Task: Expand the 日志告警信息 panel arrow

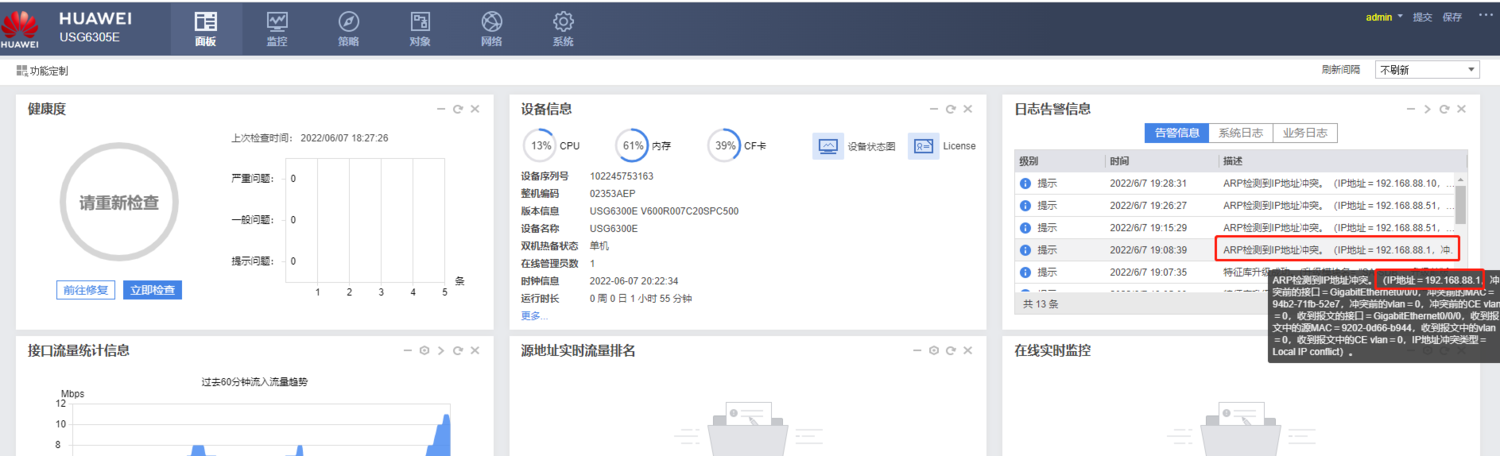Action: point(1427,109)
